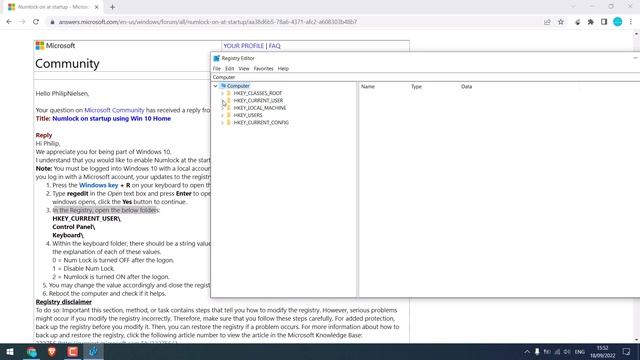Screen dimensions: 640x360
Task: Expand the HKEY_LOCAL_MACHINE node
Action: (222, 108)
